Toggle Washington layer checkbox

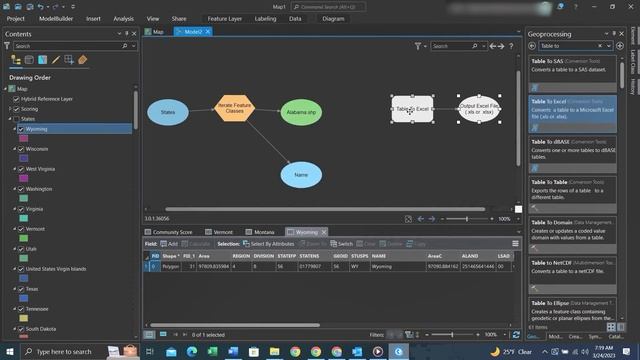(x=21, y=189)
